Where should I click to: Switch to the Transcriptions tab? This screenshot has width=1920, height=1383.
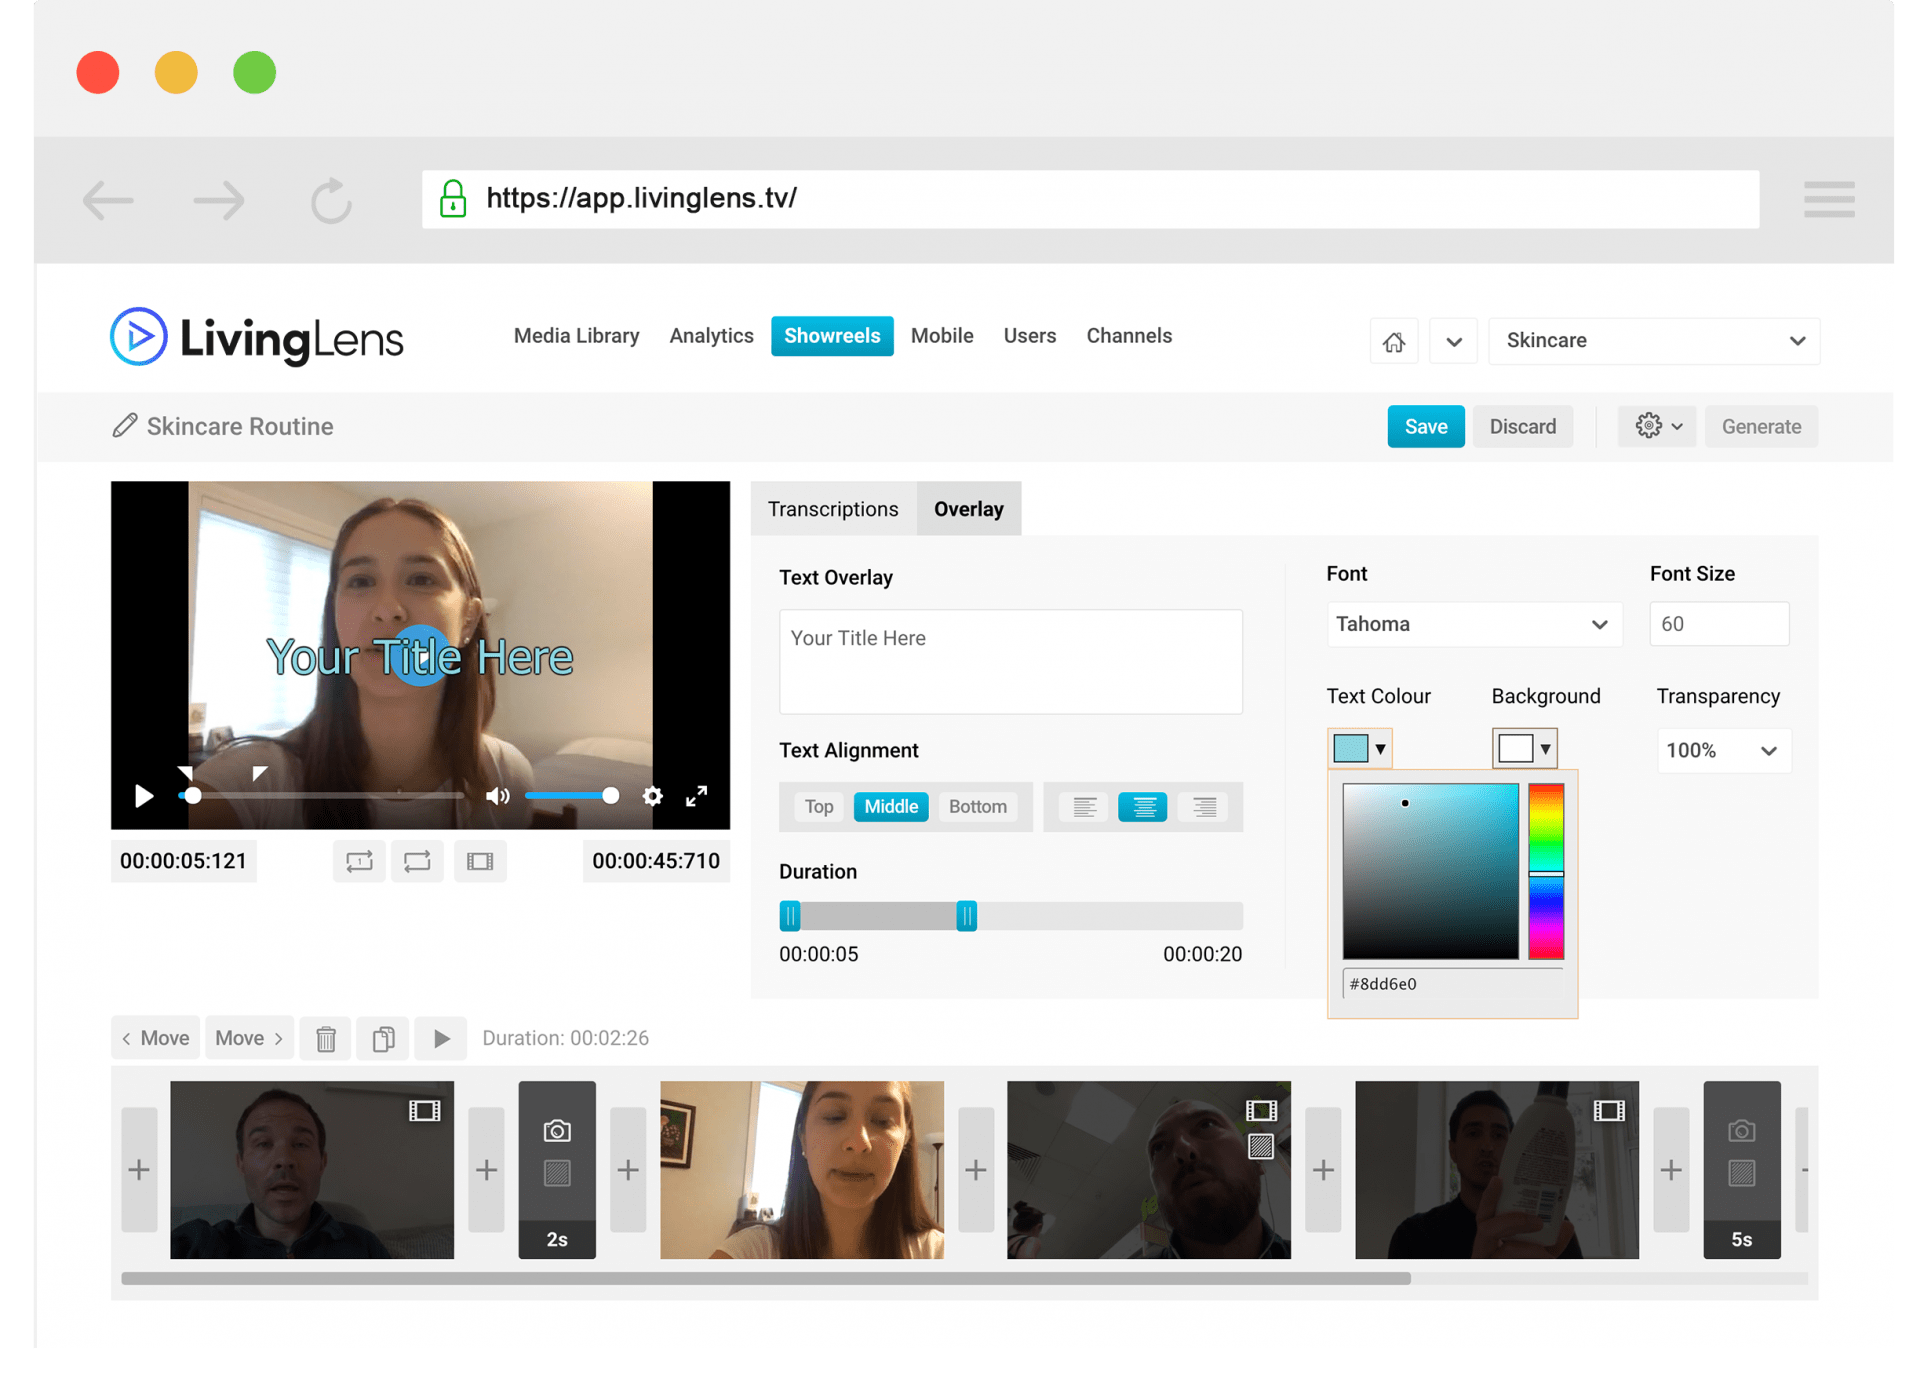(833, 509)
